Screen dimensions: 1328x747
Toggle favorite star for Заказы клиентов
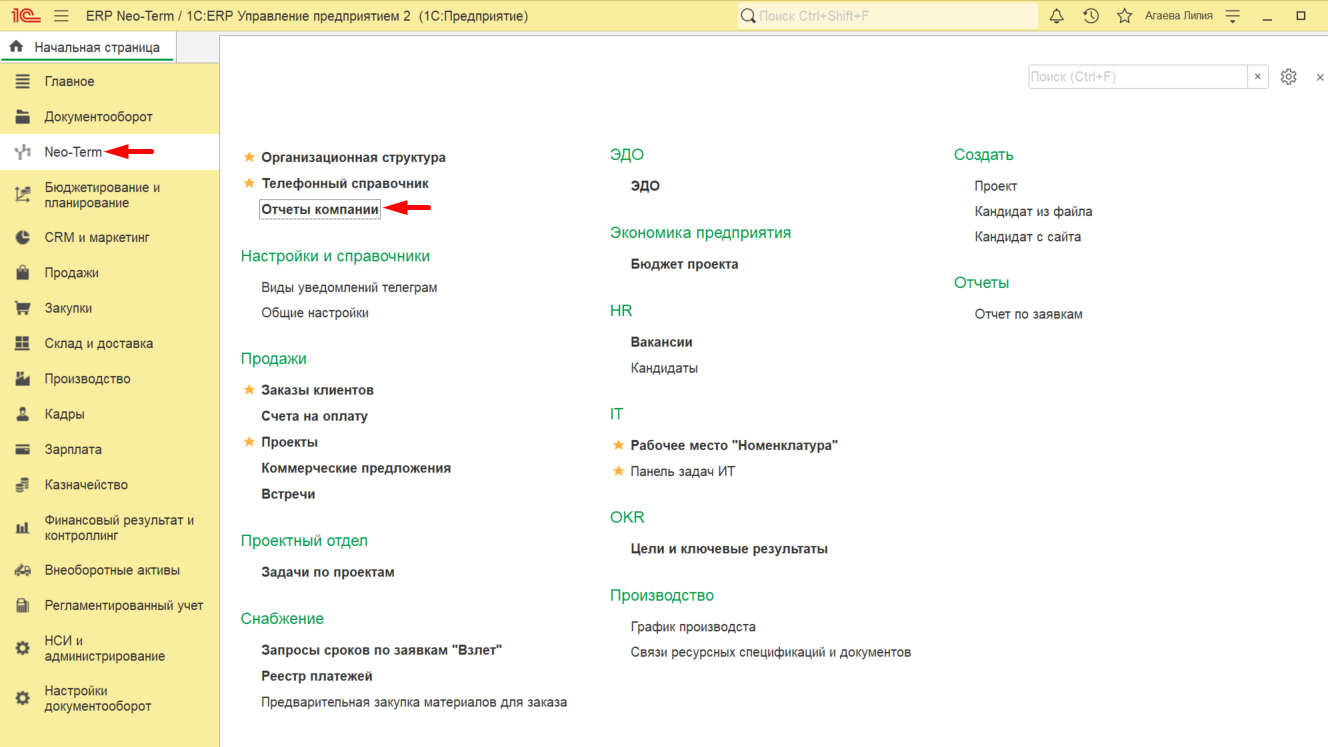(250, 390)
